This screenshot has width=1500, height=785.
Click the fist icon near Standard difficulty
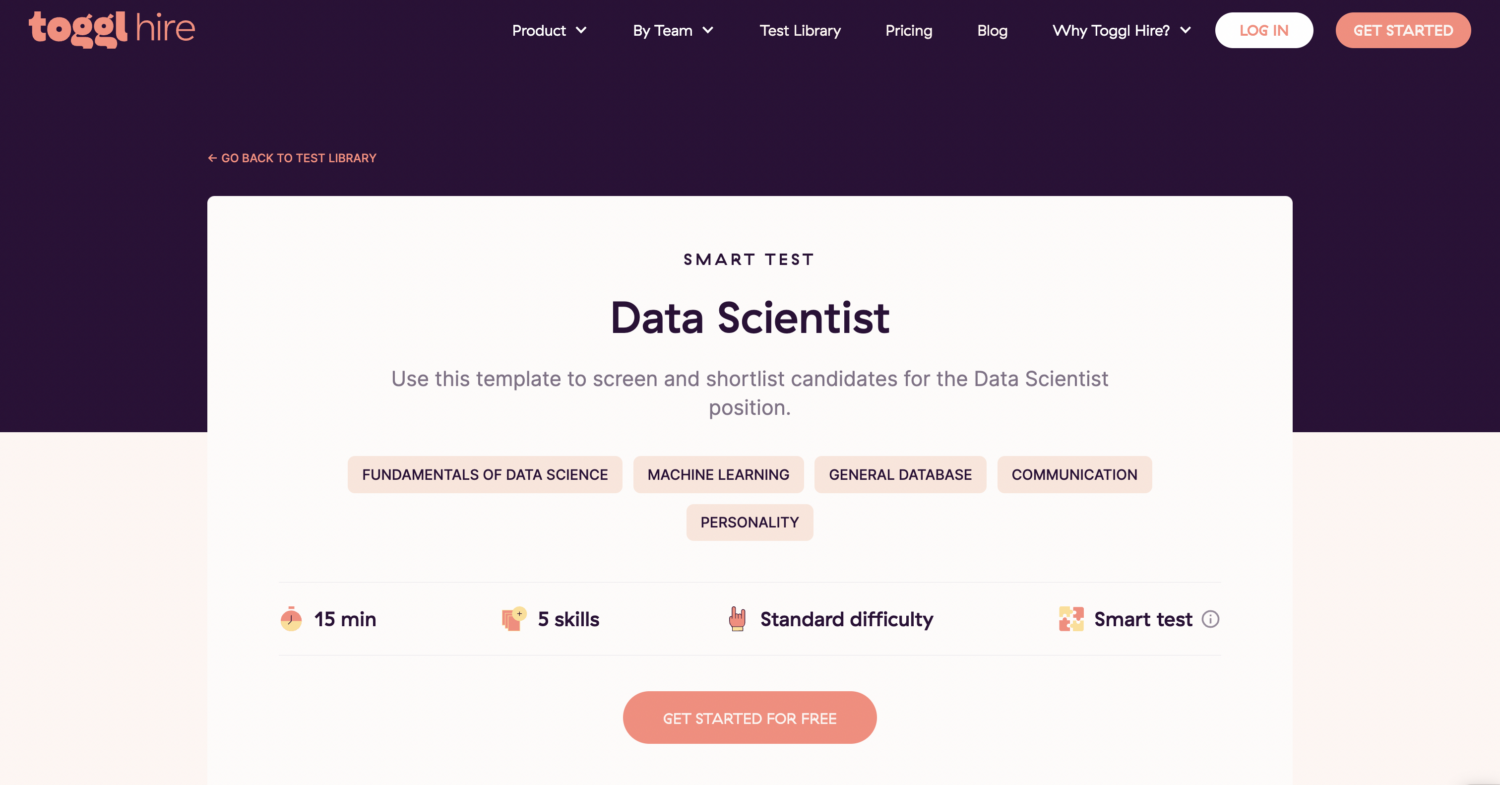(738, 618)
